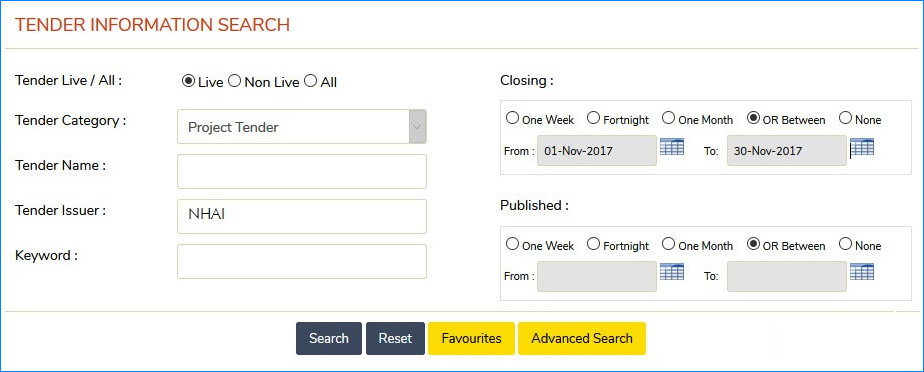Click the Keyword input field
Viewport: 924px width, 372px height.
click(302, 261)
